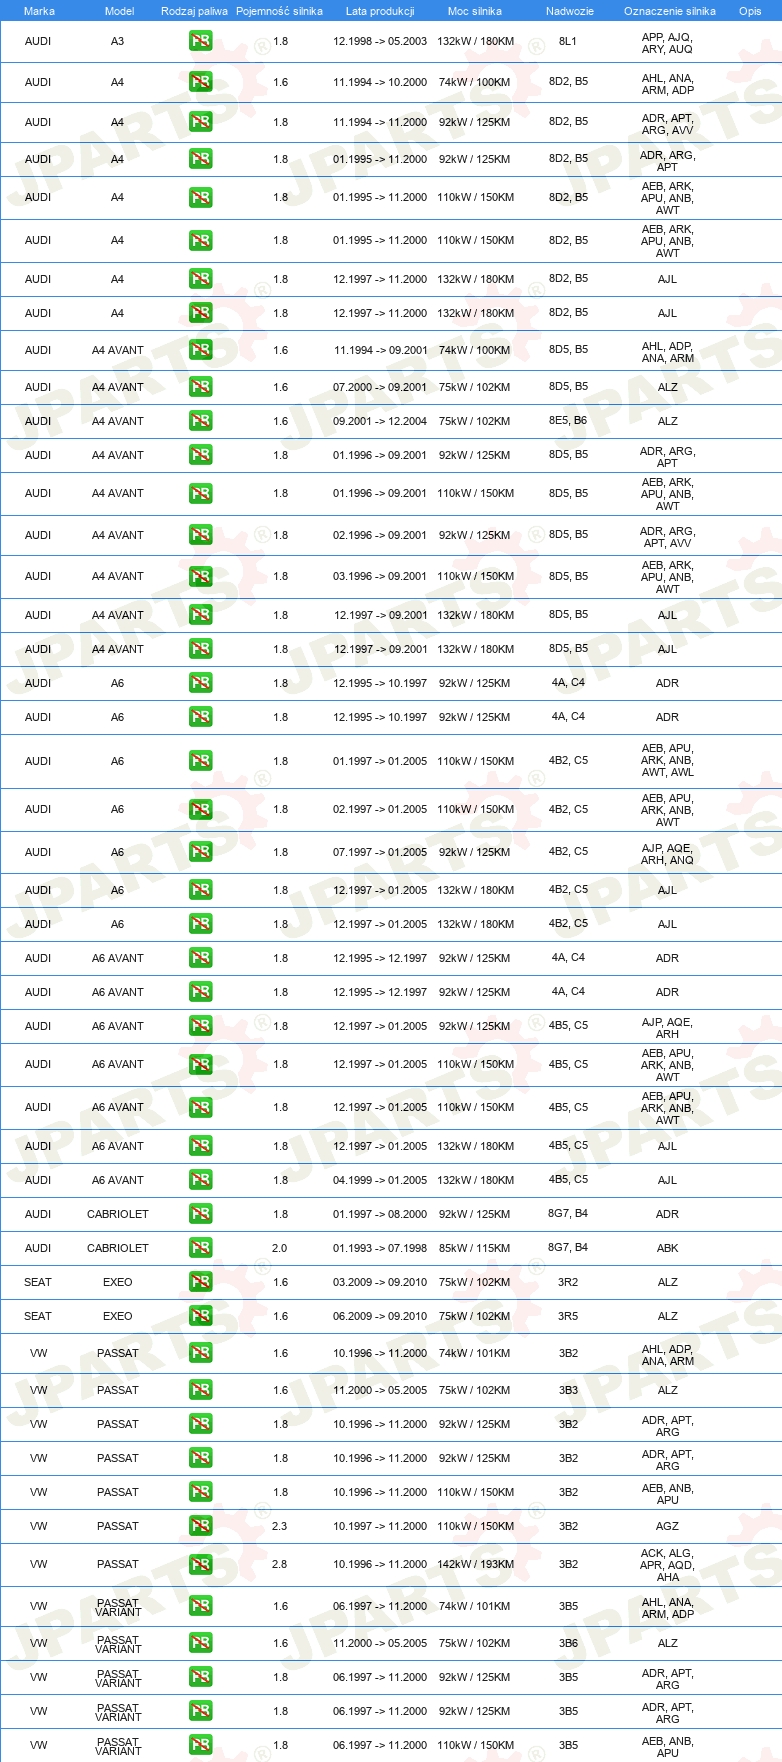Select engine capacity 2.0 in CABRIOLET row
782x1762 pixels.
coord(279,1248)
